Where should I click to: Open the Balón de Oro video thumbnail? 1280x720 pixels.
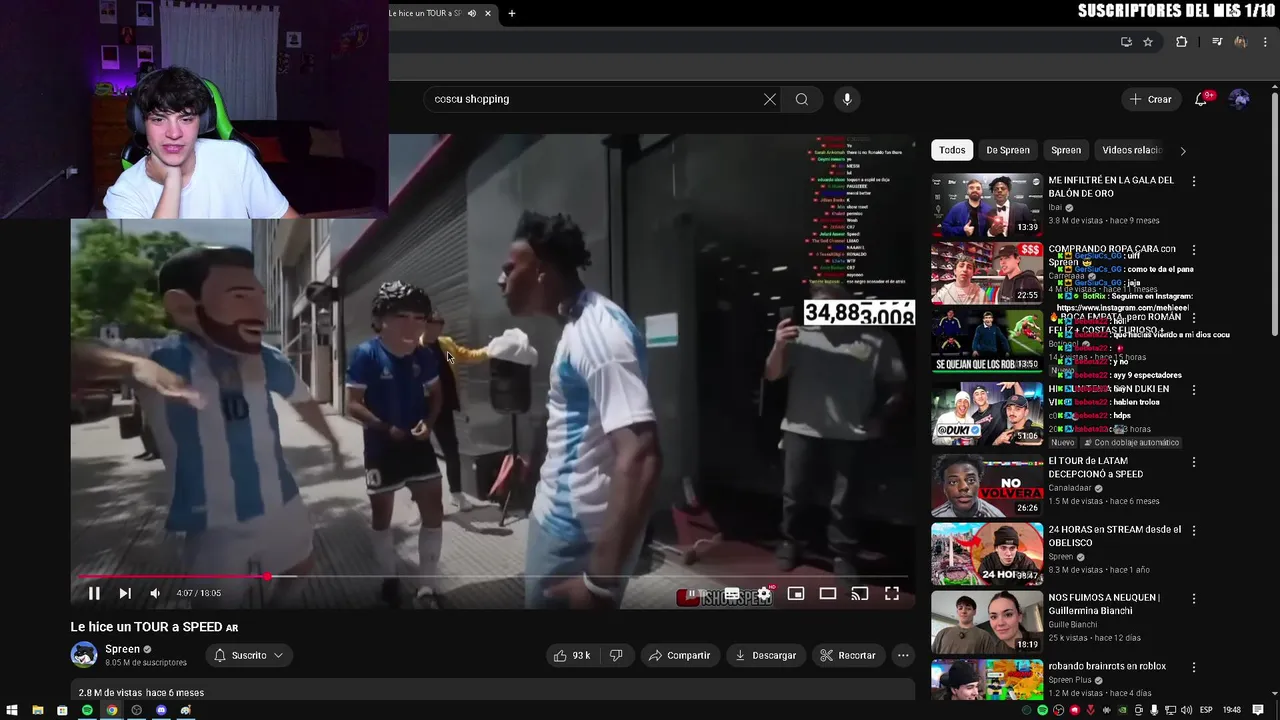[x=987, y=205]
